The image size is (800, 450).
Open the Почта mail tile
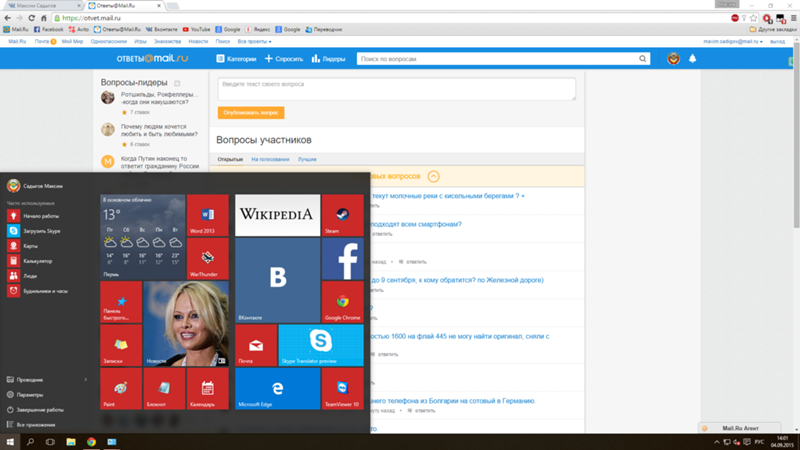point(256,345)
